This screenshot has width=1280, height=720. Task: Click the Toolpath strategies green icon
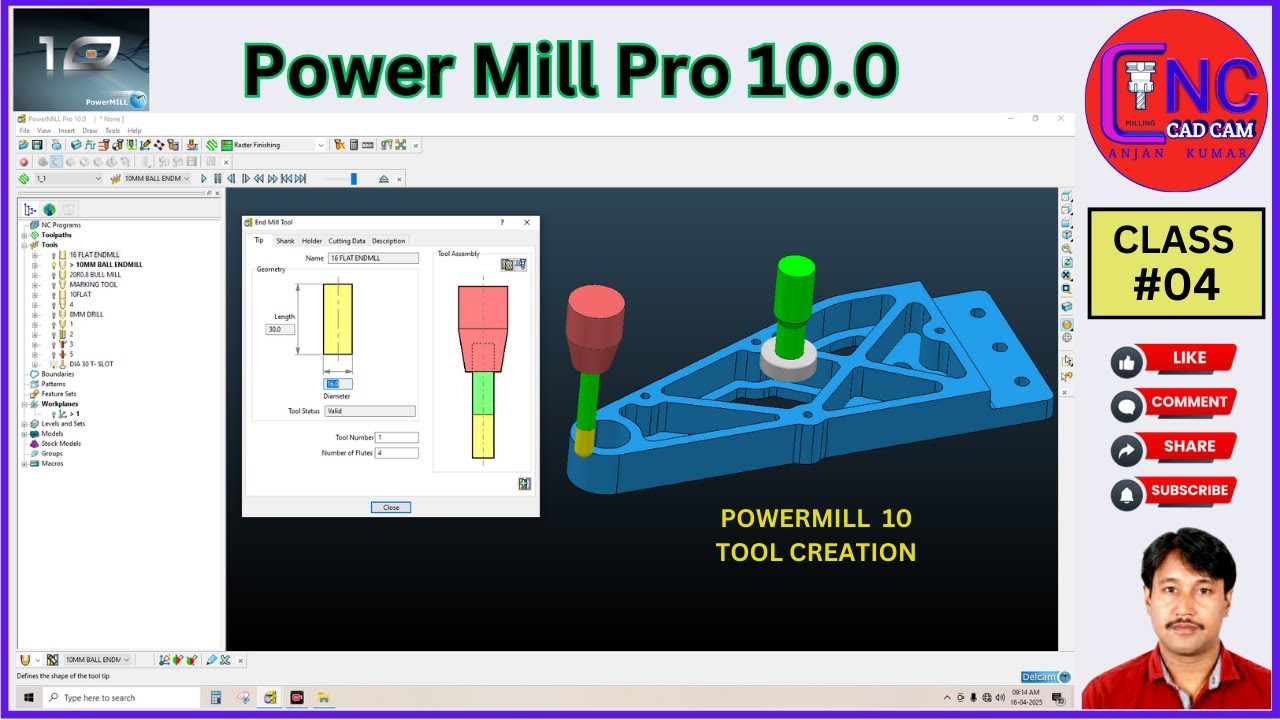click(x=211, y=145)
